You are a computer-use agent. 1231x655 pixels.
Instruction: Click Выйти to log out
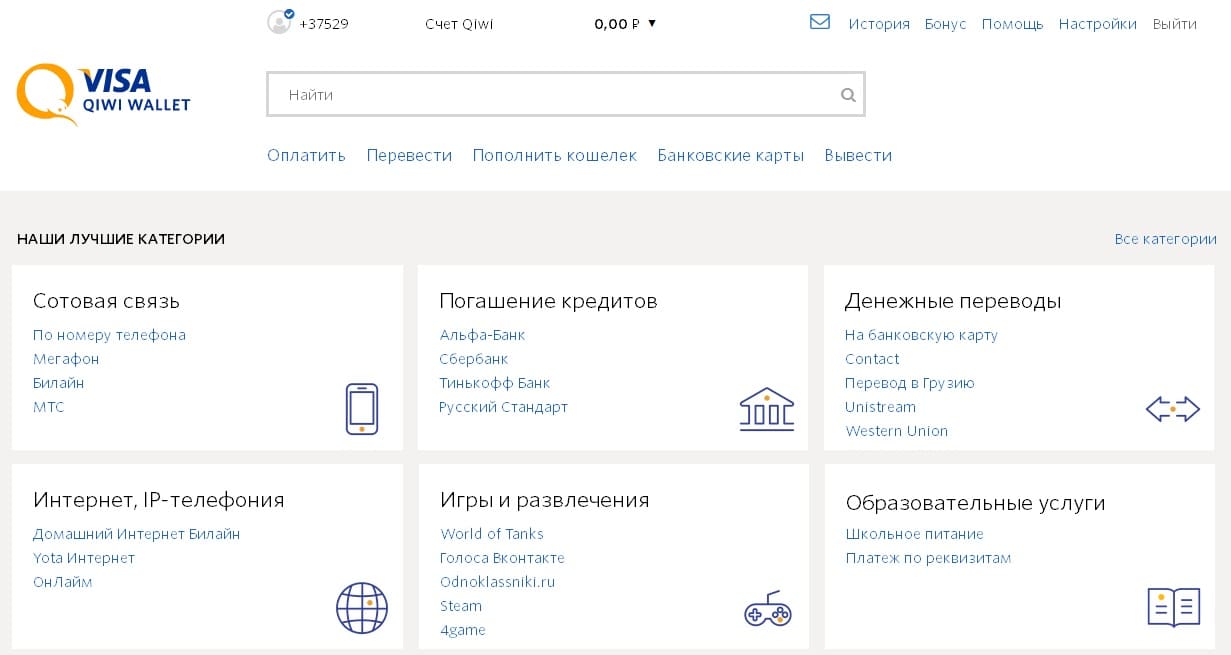pyautogui.click(x=1174, y=24)
